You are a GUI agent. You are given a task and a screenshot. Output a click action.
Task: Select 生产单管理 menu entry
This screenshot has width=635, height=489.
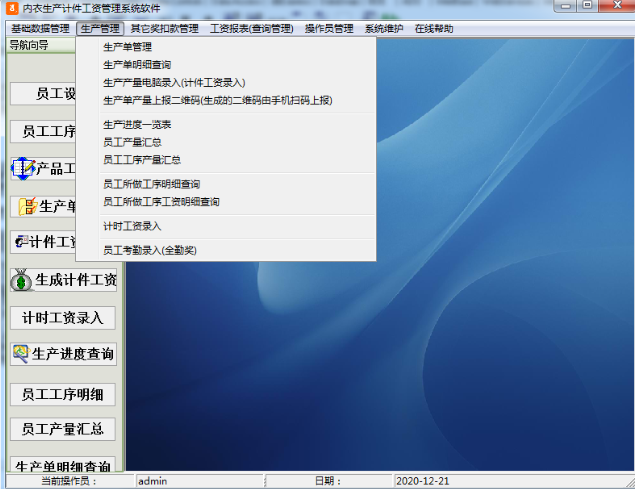226,47
